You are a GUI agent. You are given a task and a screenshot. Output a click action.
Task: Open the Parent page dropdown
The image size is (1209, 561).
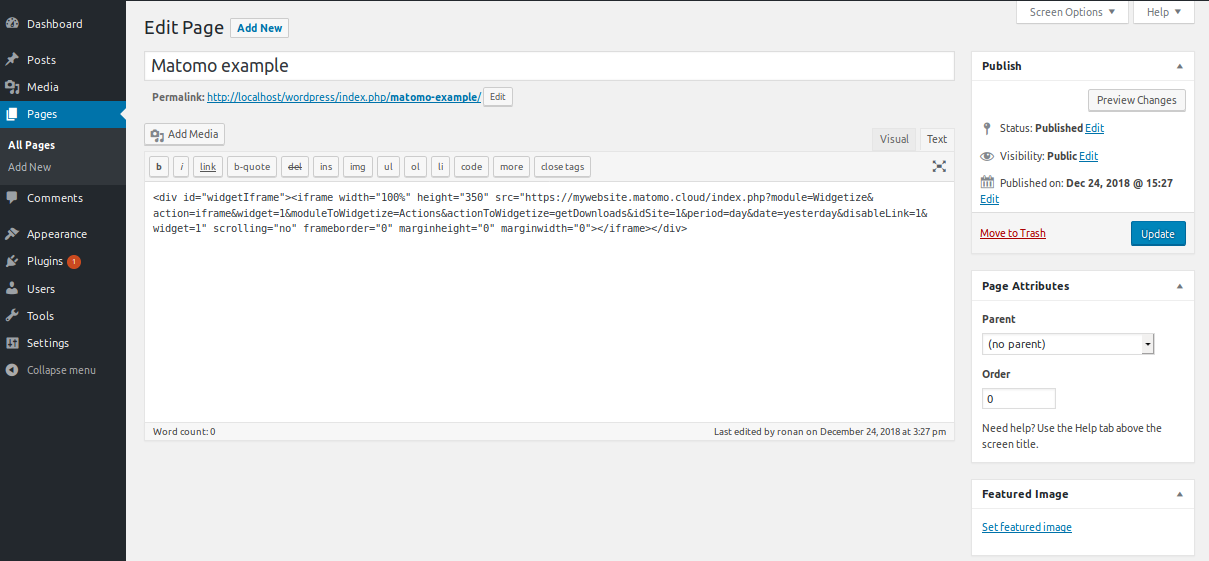point(1068,344)
